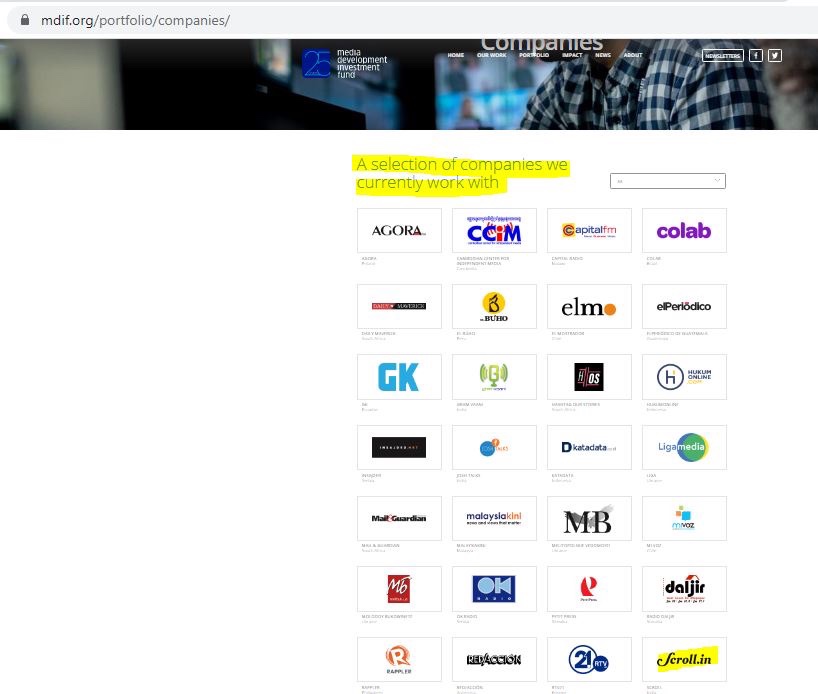818x694 pixels.
Task: Click the Daily Maverick logo thumbnail
Action: (x=399, y=306)
